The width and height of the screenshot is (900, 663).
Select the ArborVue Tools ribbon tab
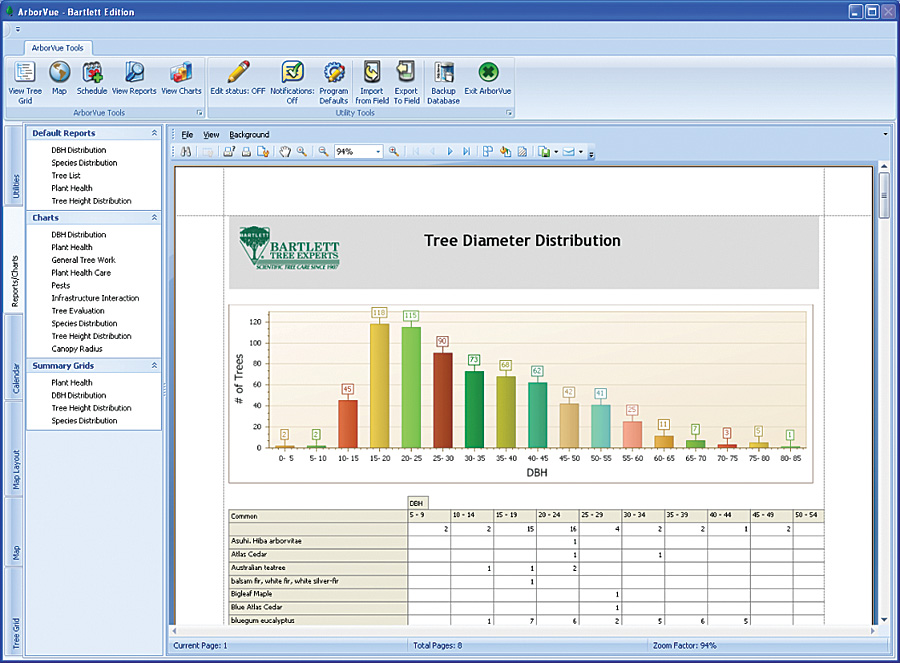[57, 48]
